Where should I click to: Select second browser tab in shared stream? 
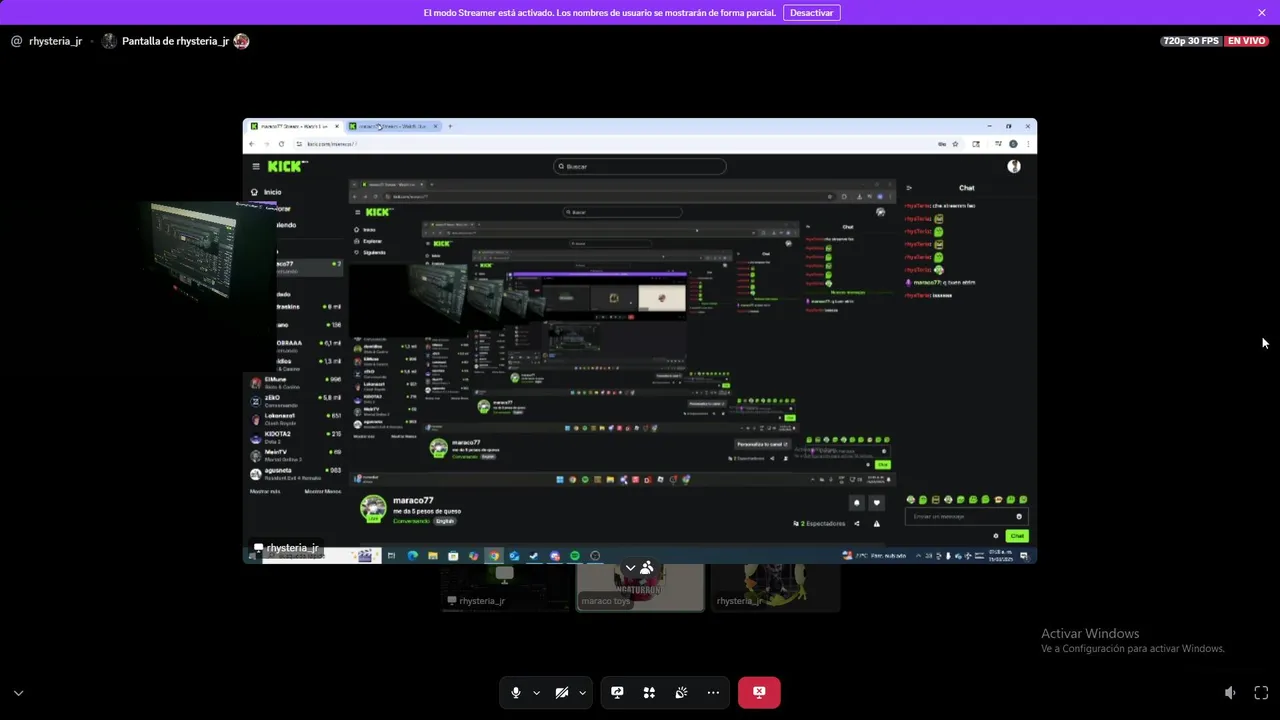392,126
